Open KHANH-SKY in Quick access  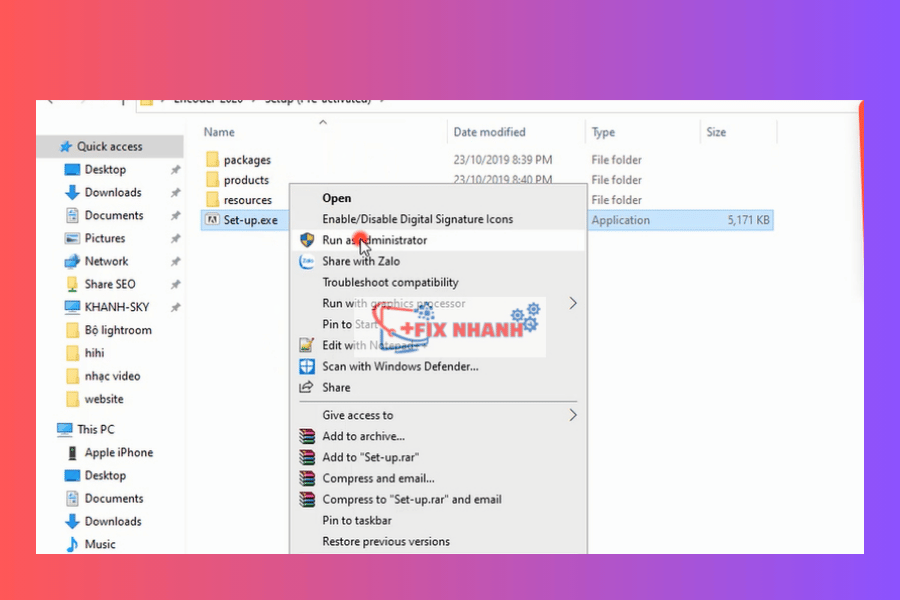(116, 307)
